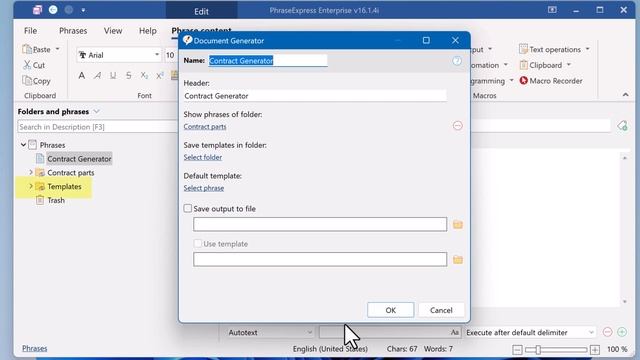Collapse the ribbon with the chevron
Viewport: 640px width, 360px height.
(x=625, y=95)
